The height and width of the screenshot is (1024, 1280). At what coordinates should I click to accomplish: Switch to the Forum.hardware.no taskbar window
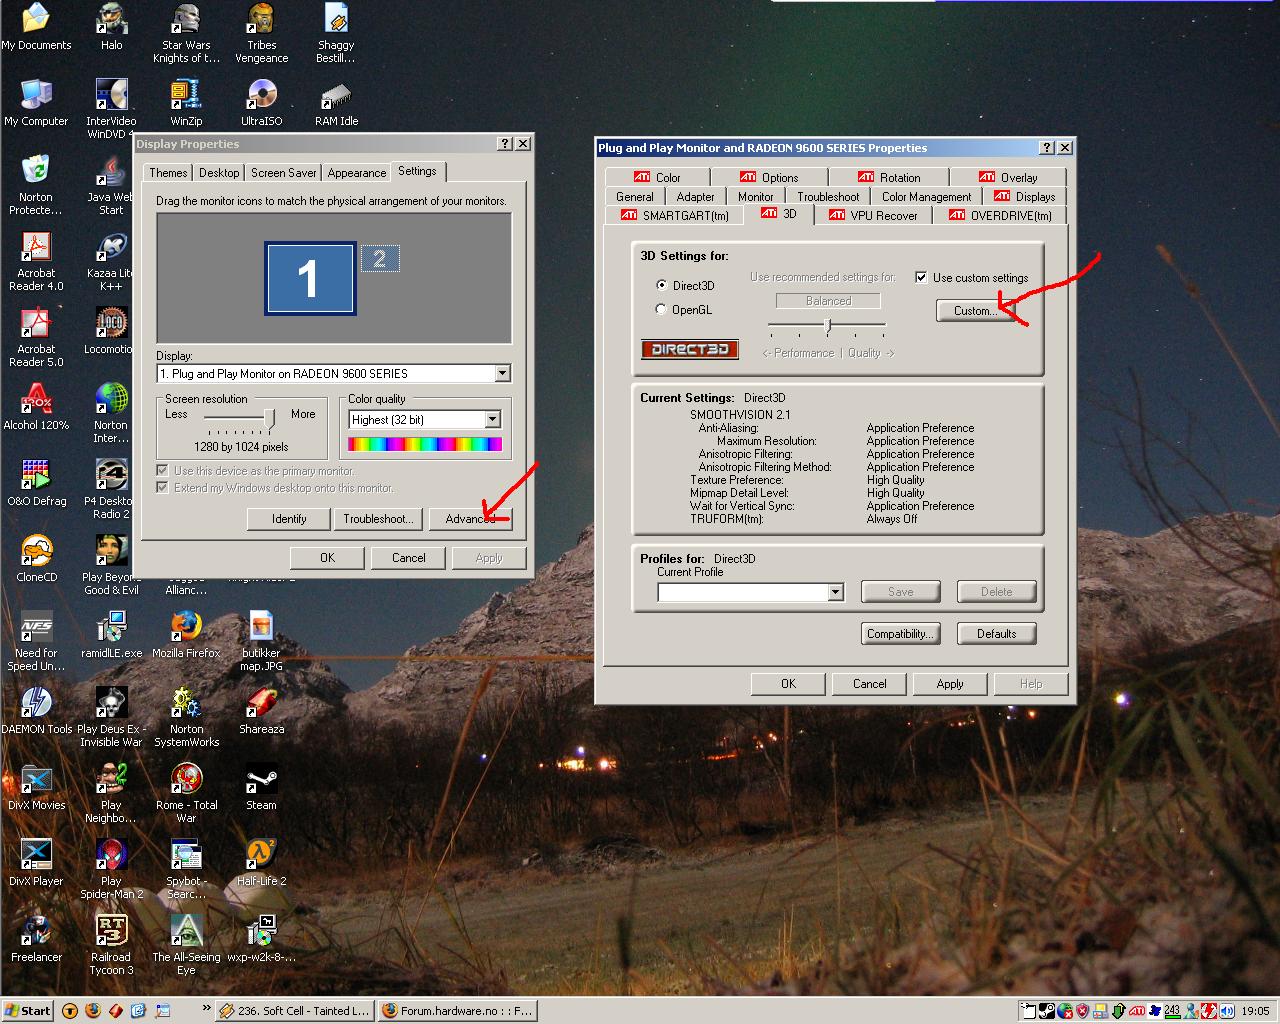[x=458, y=1011]
